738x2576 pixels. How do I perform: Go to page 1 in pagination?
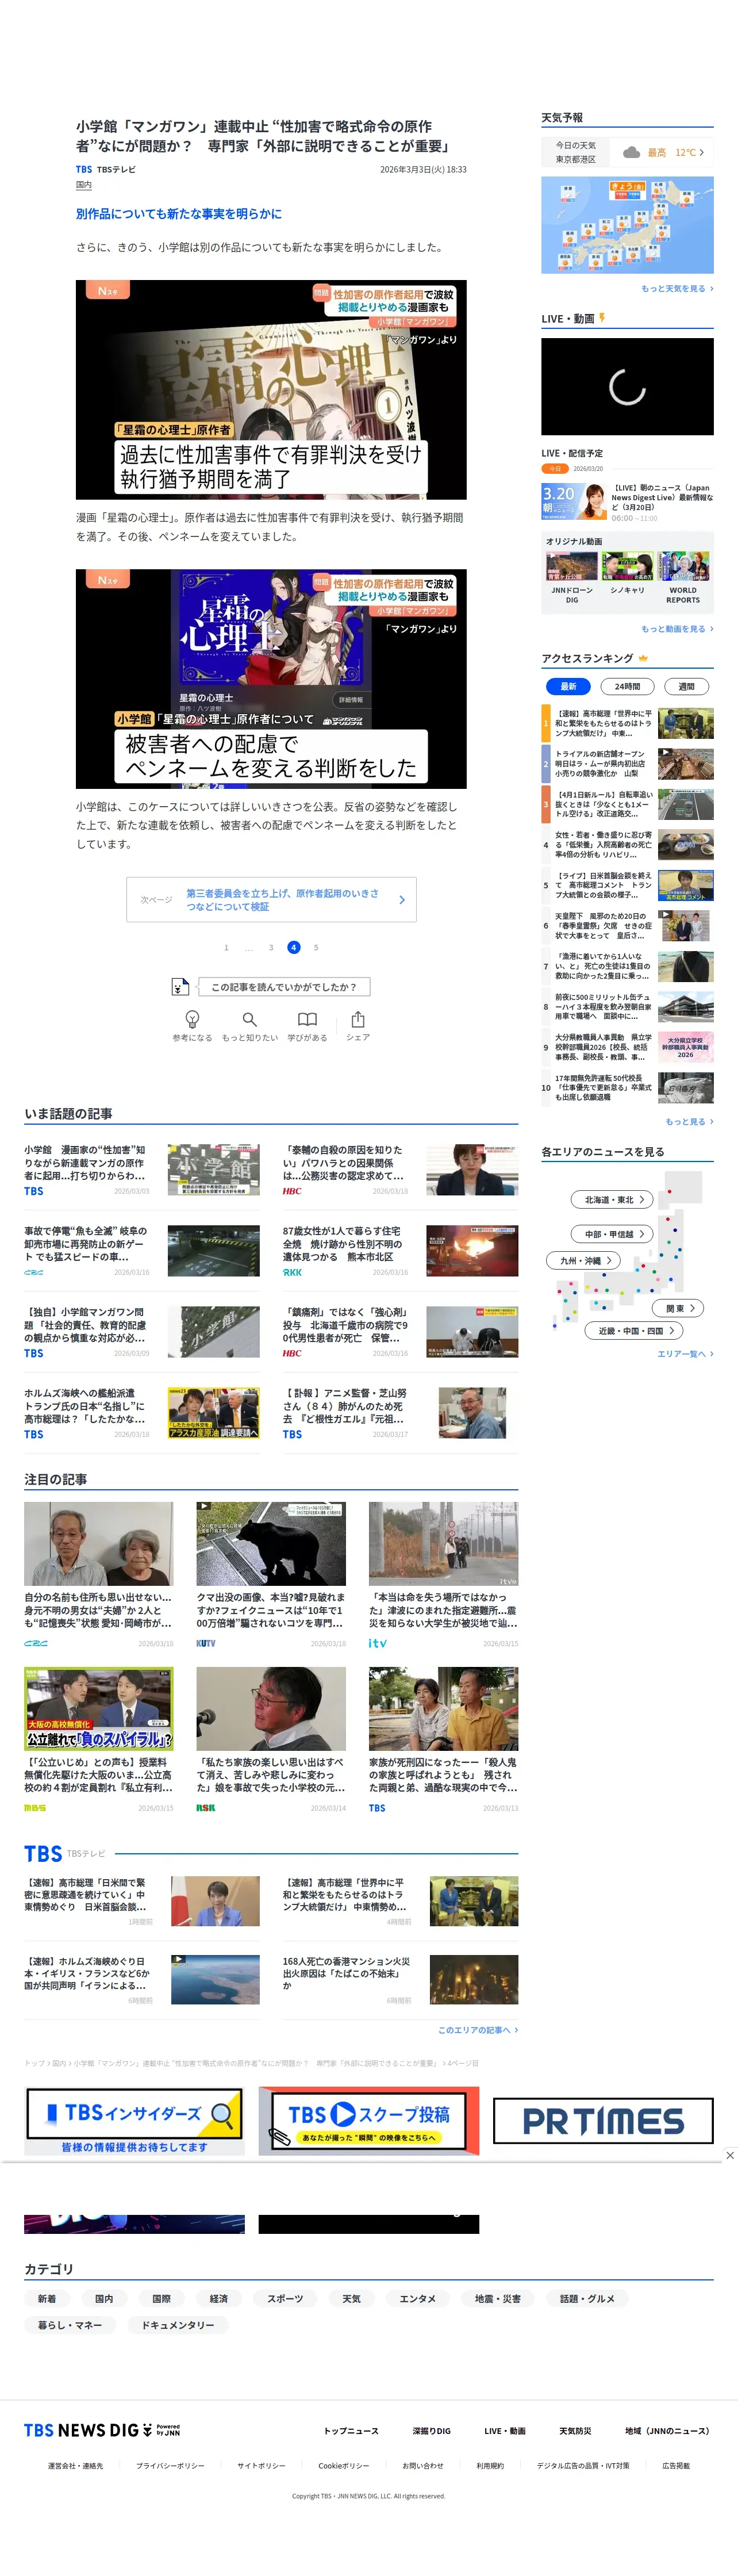point(226,947)
